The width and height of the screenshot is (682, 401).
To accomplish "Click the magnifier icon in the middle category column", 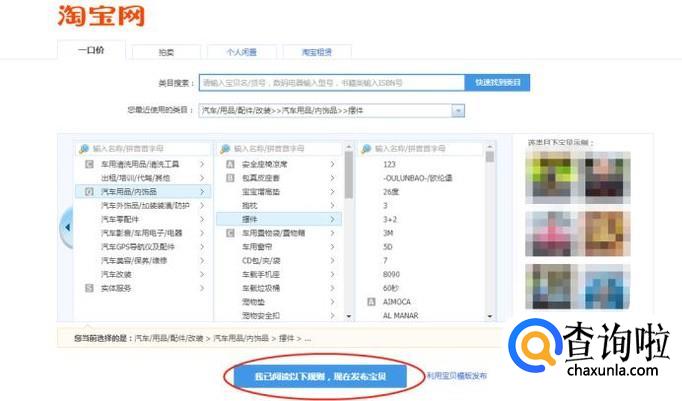I will pyautogui.click(x=225, y=149).
